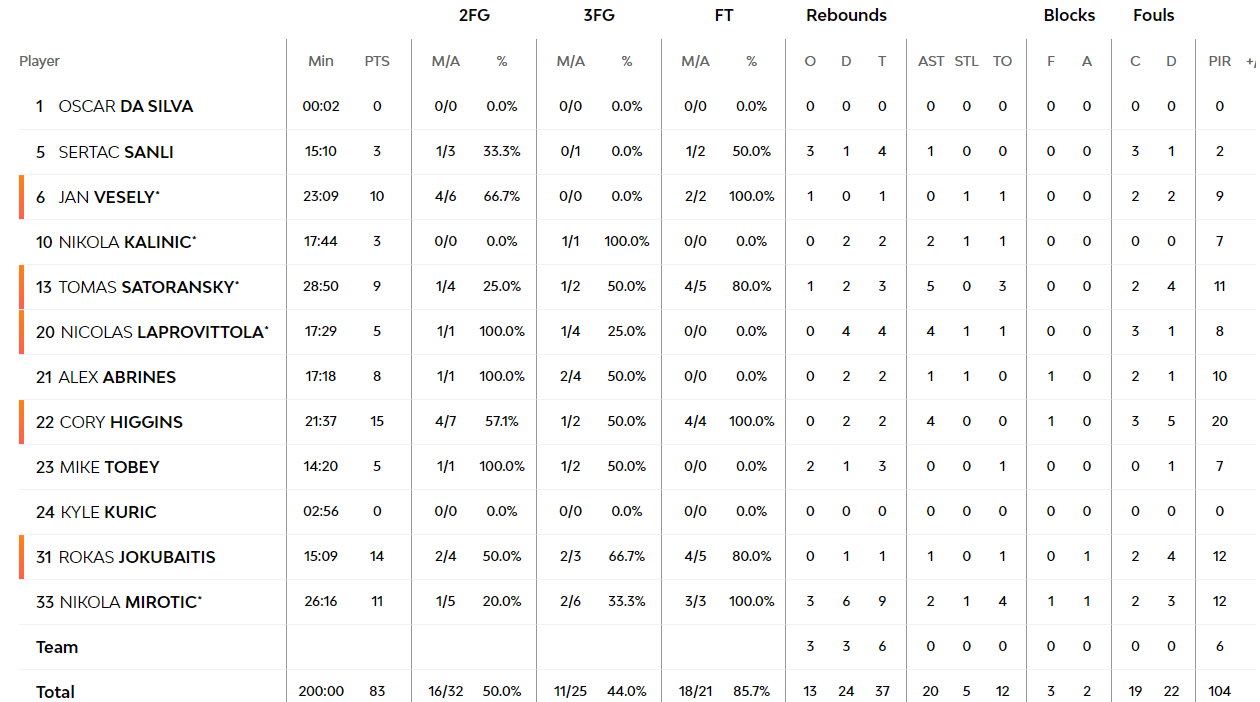This screenshot has height=702, width=1260.
Task: Click the PTS column header
Action: tap(377, 61)
